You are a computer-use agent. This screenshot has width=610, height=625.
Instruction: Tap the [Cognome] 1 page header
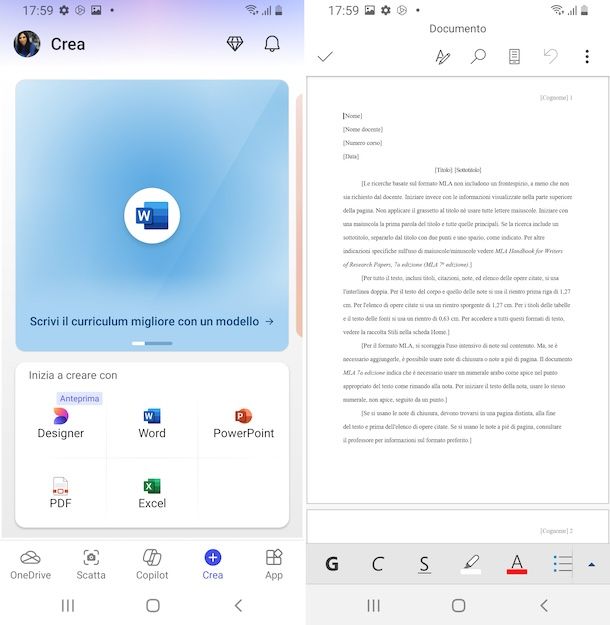(556, 98)
